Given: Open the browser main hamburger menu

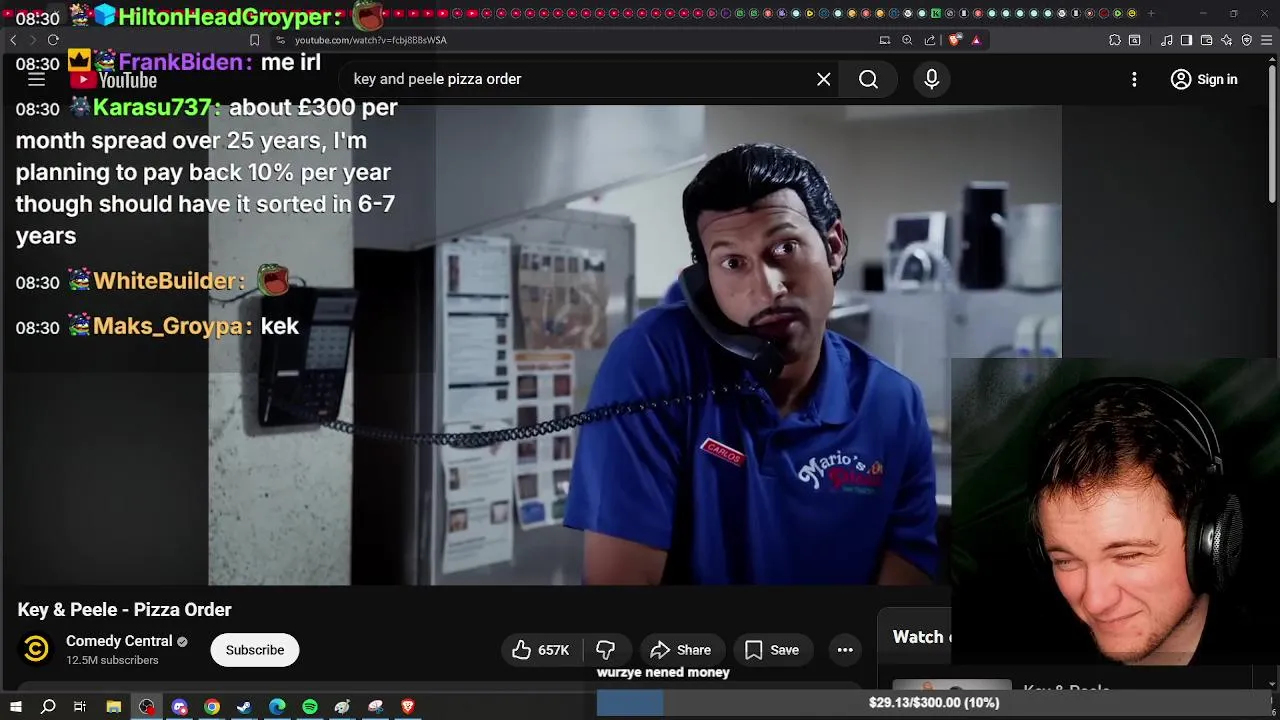Looking at the screenshot, I should click(1267, 40).
